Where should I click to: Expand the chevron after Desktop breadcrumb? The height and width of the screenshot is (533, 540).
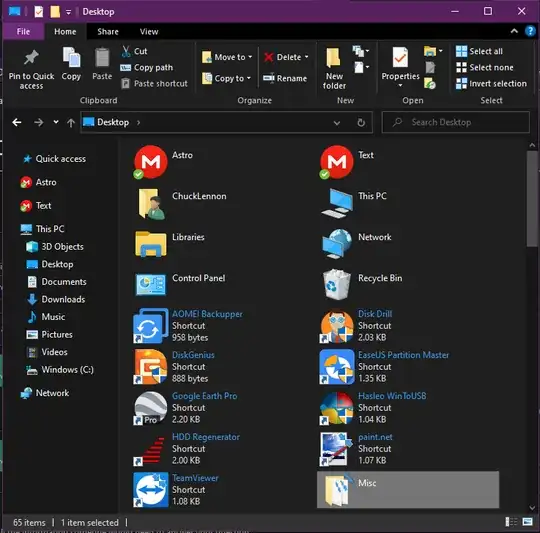pos(138,123)
